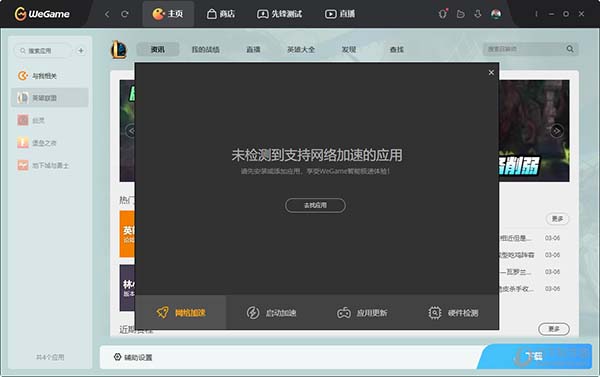Click the search apps field in sidebar

tap(43, 51)
